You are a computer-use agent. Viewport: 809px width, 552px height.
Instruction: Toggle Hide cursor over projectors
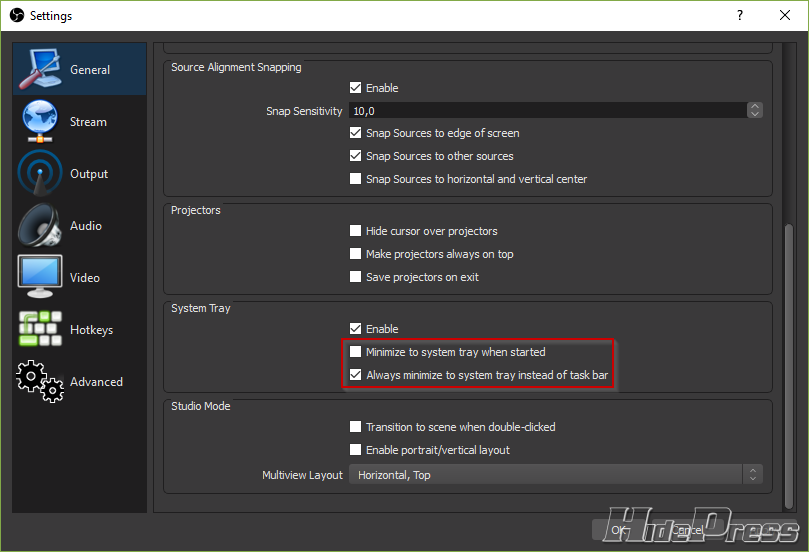pyautogui.click(x=355, y=231)
